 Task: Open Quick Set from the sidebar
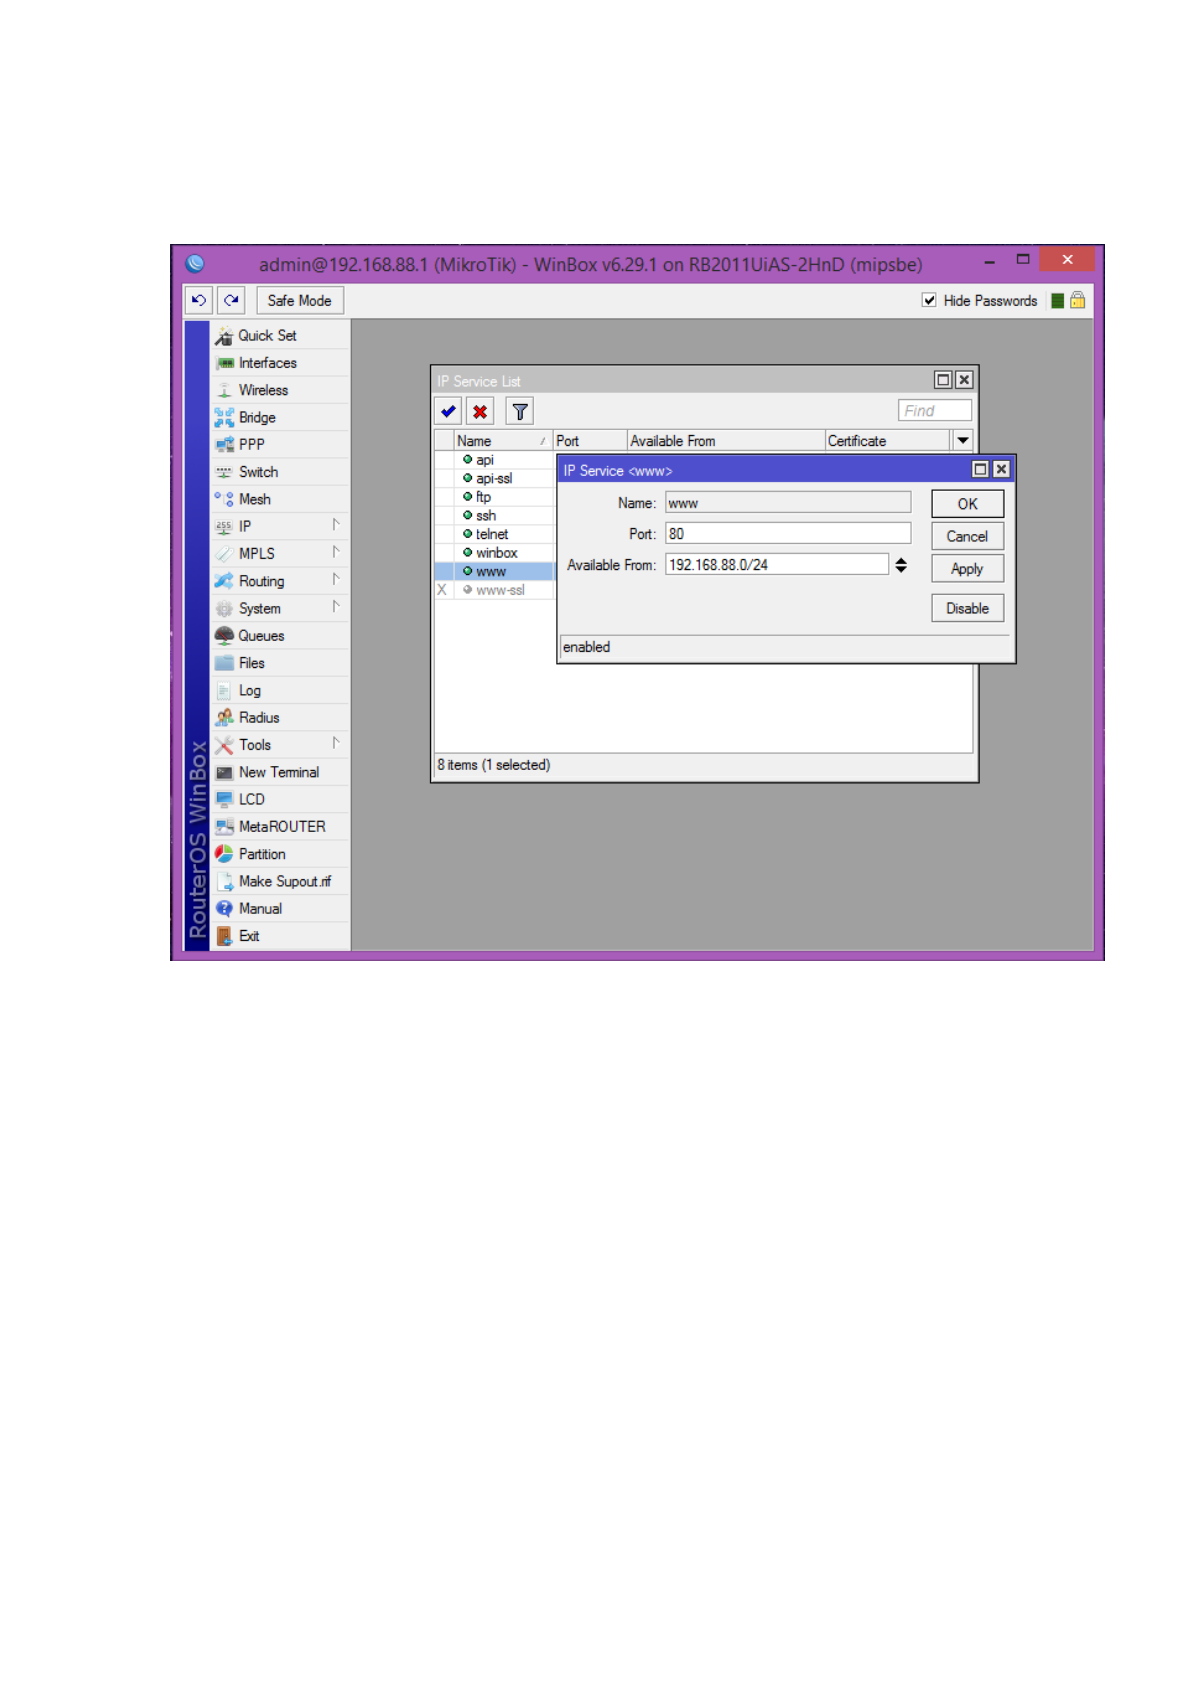click(x=280, y=336)
